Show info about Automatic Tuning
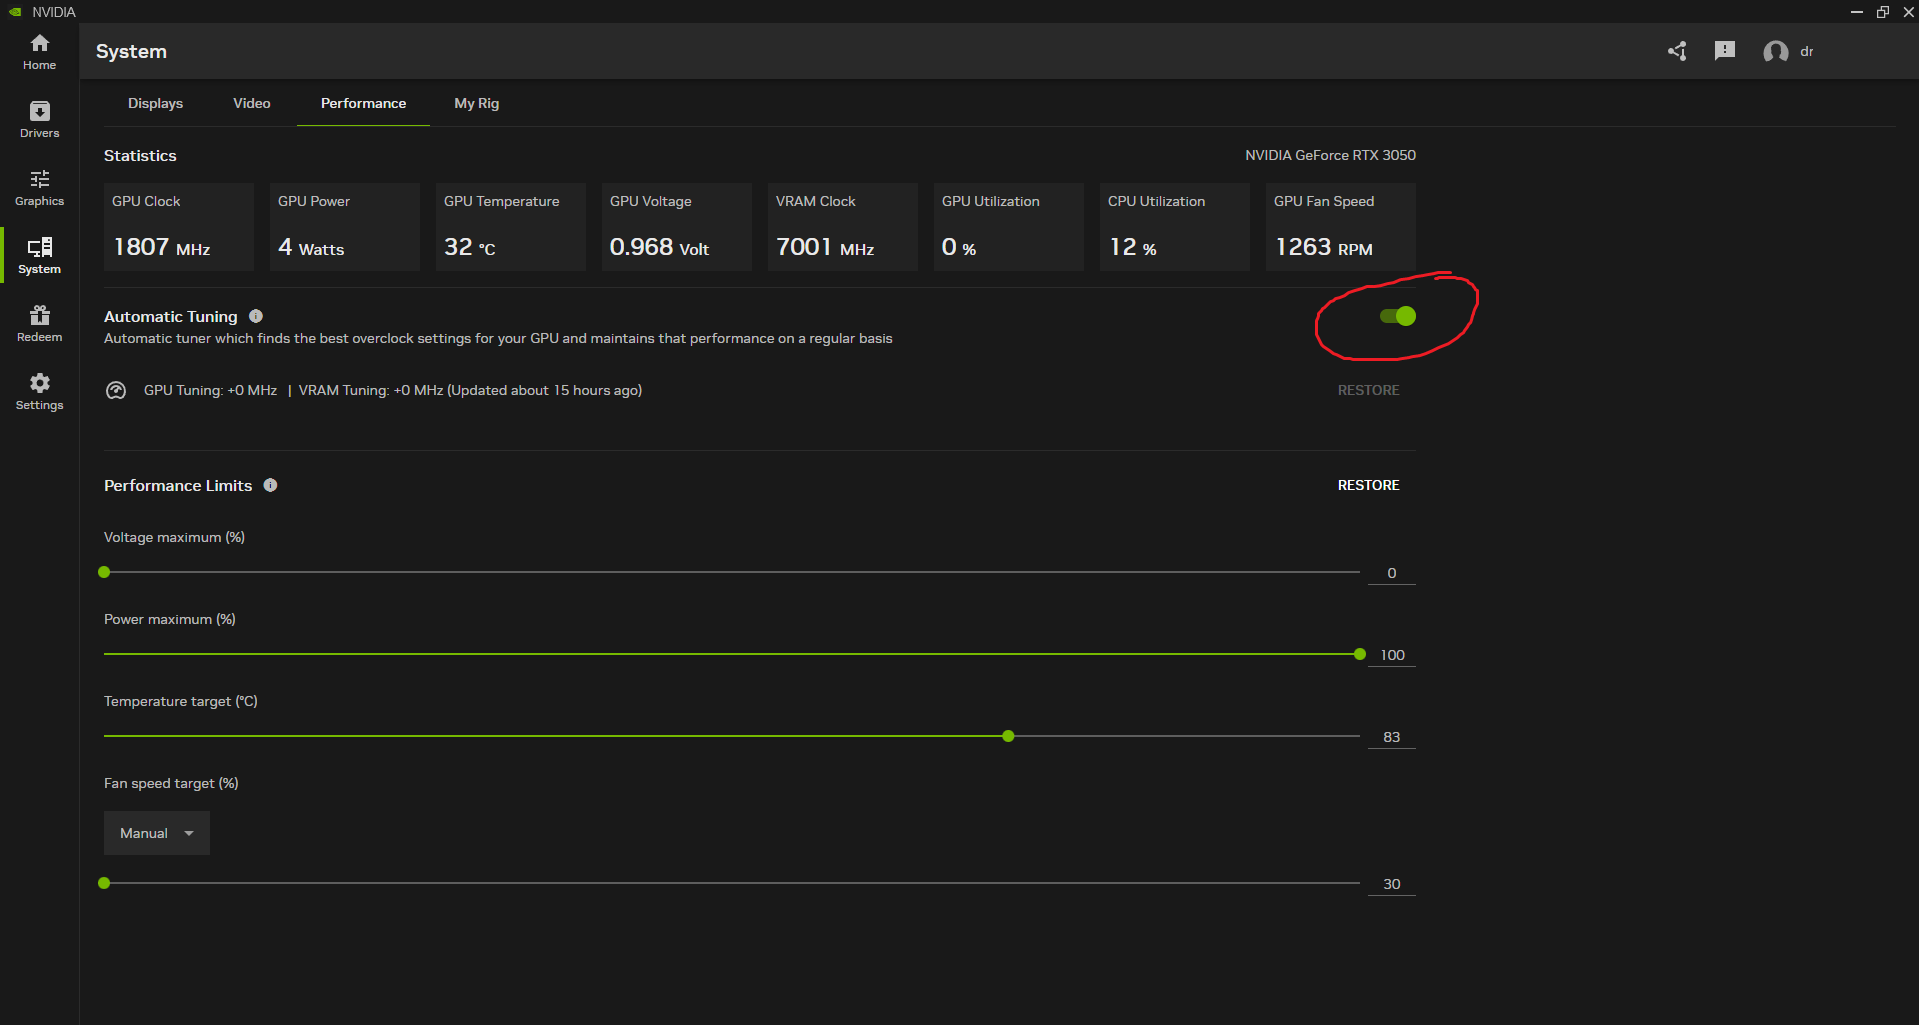This screenshot has width=1919, height=1025. tap(256, 316)
